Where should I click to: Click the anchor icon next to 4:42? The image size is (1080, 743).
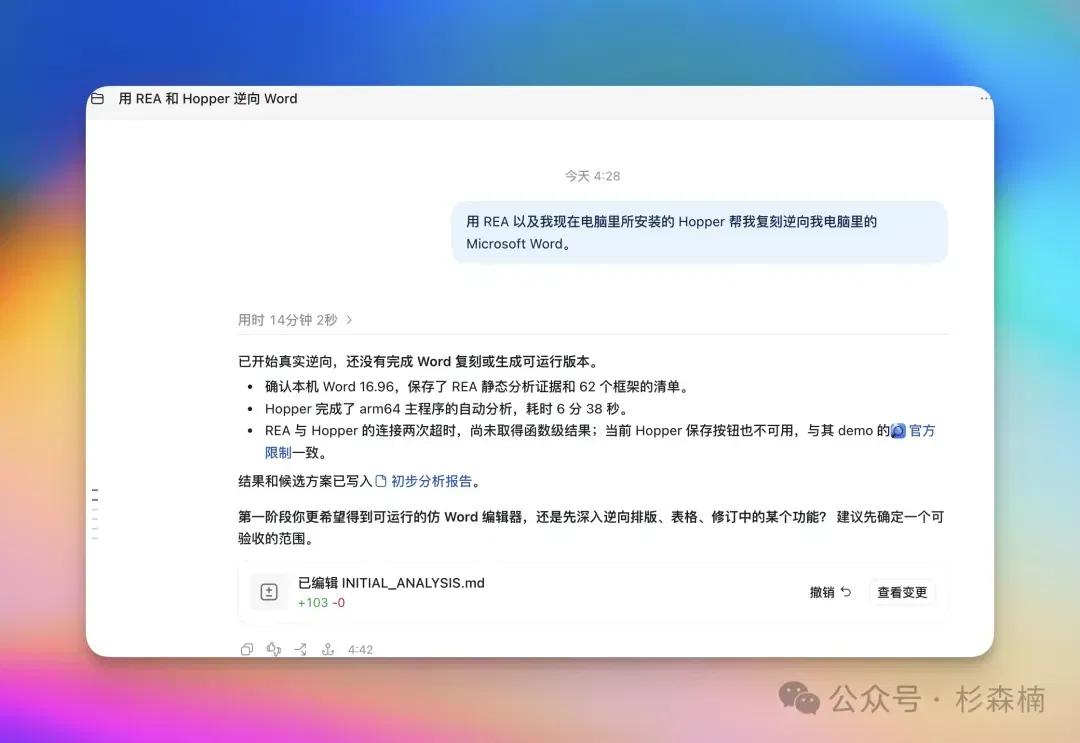coord(328,649)
